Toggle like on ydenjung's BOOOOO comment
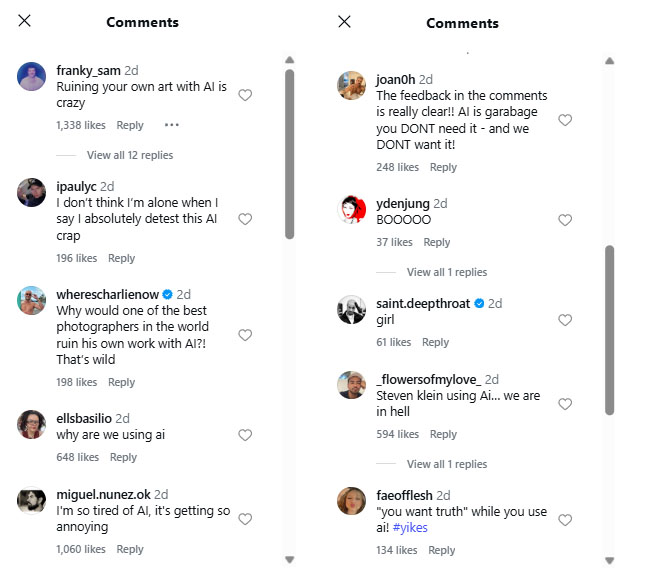The width and height of the screenshot is (648, 573). [x=565, y=220]
